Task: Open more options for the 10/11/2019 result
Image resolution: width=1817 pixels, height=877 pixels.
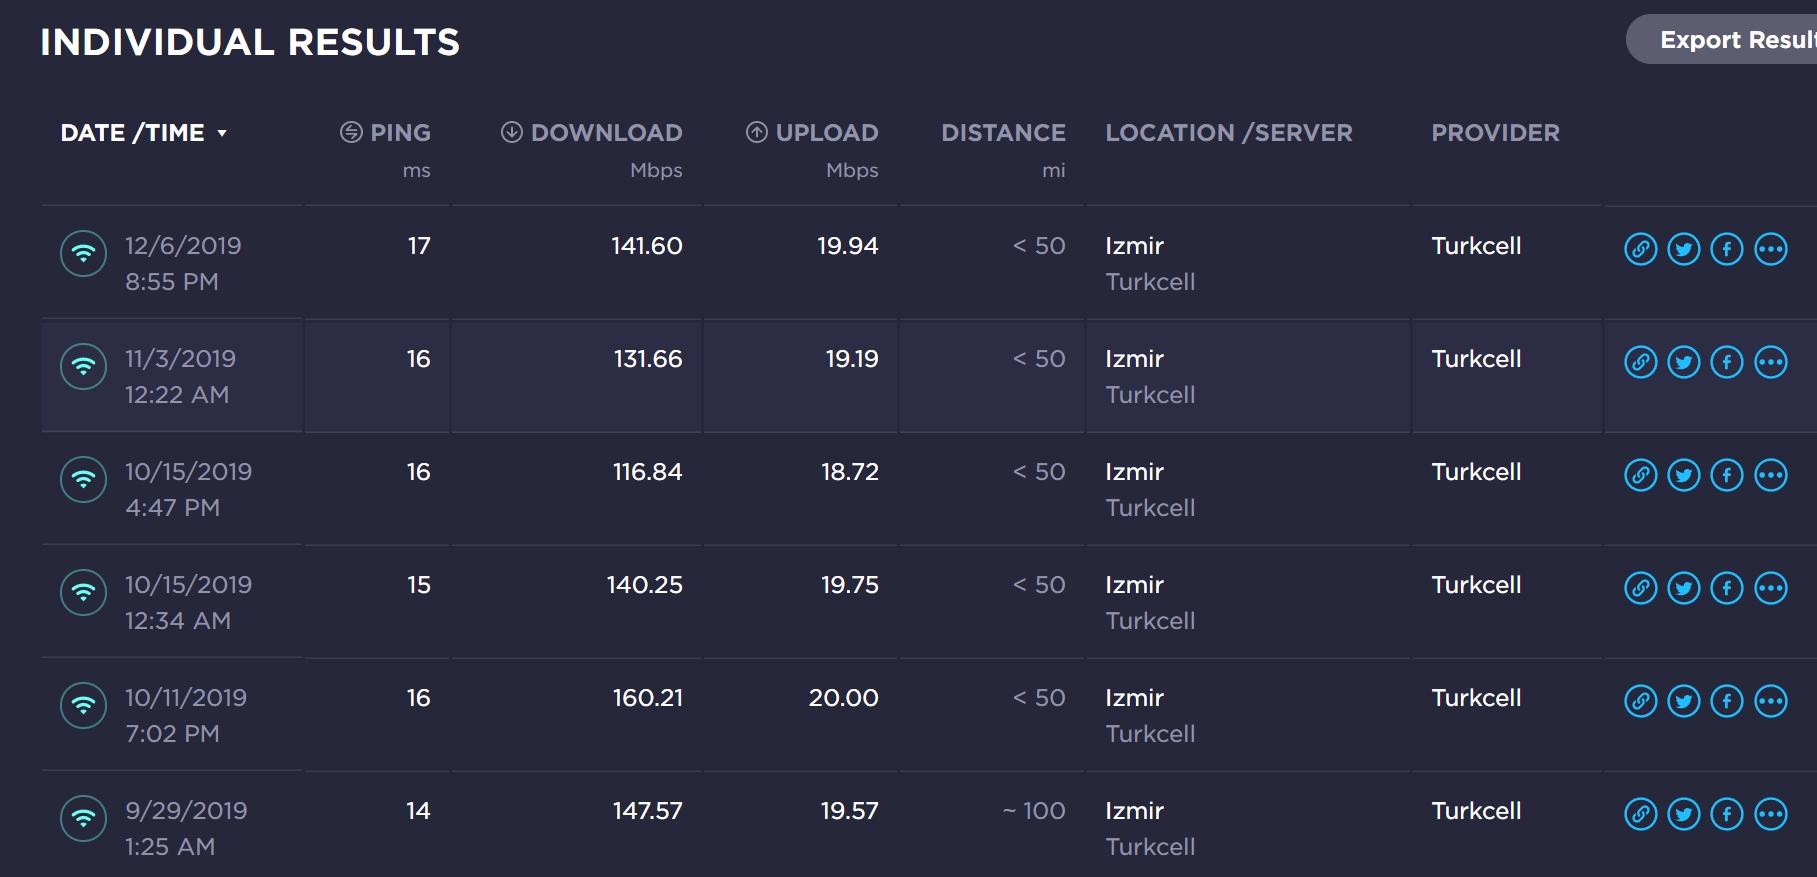Action: (1771, 701)
